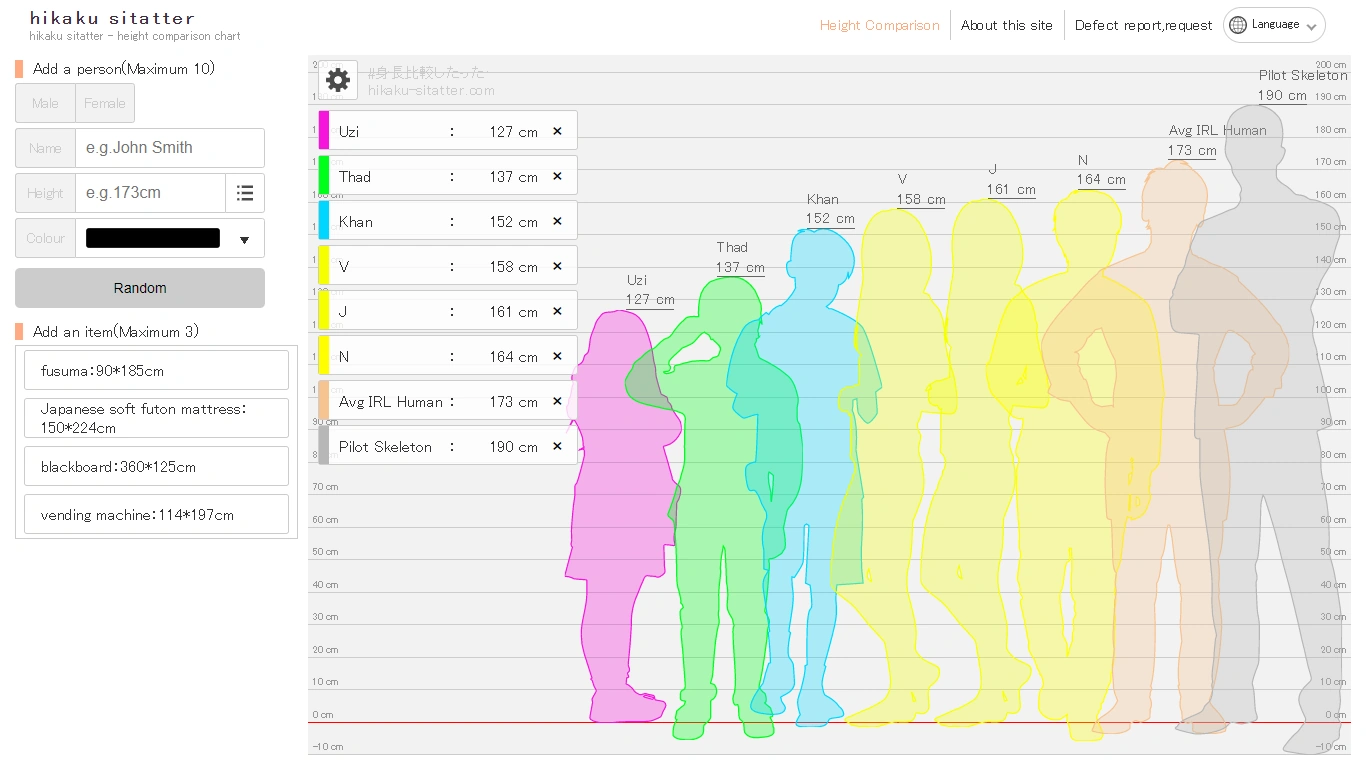Select the Female gender option
Screen dimensions: 1366x768
[x=104, y=102]
